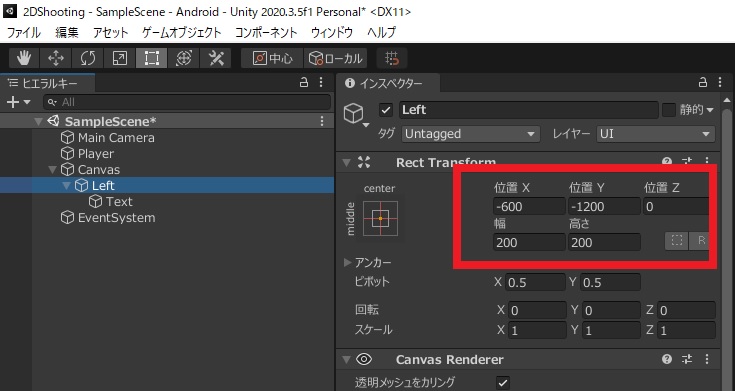The width and height of the screenshot is (735, 391).
Task: Select the Transform tool
Action: tap(183, 58)
